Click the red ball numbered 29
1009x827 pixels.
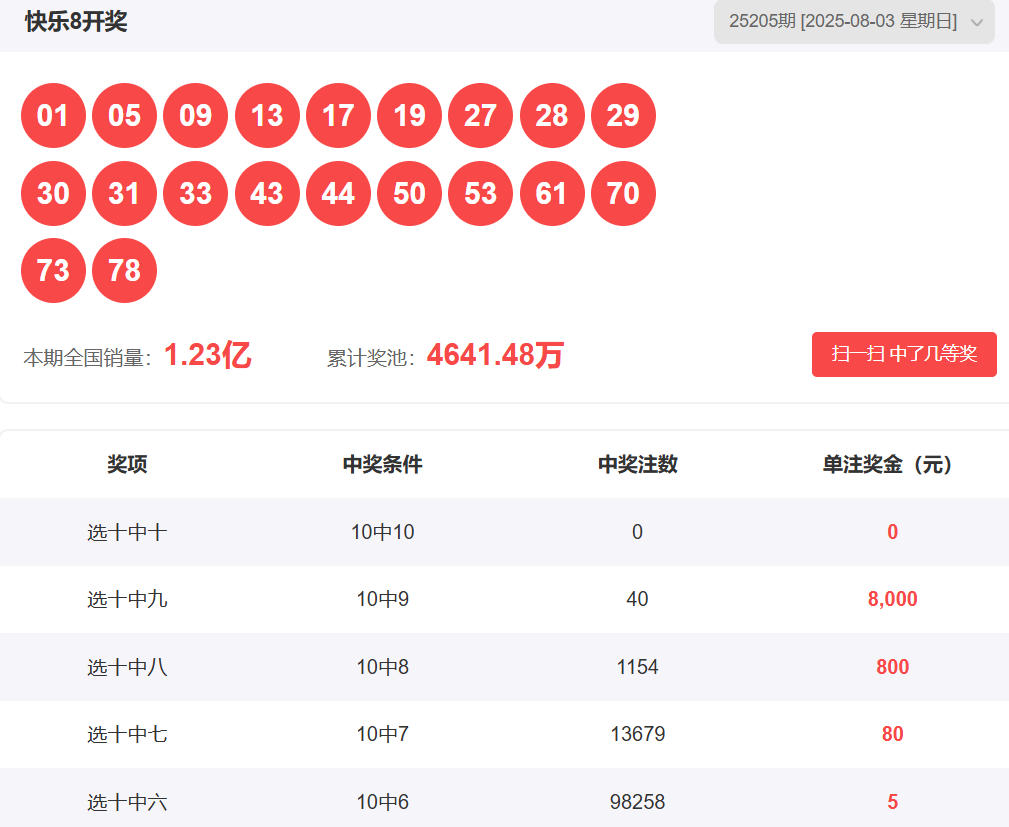click(623, 116)
